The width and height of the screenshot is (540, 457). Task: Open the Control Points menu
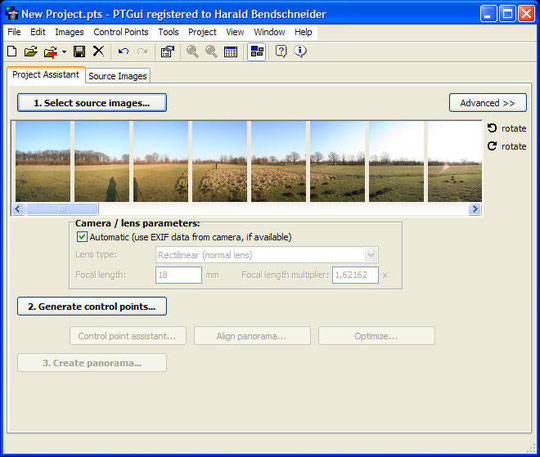(x=121, y=32)
